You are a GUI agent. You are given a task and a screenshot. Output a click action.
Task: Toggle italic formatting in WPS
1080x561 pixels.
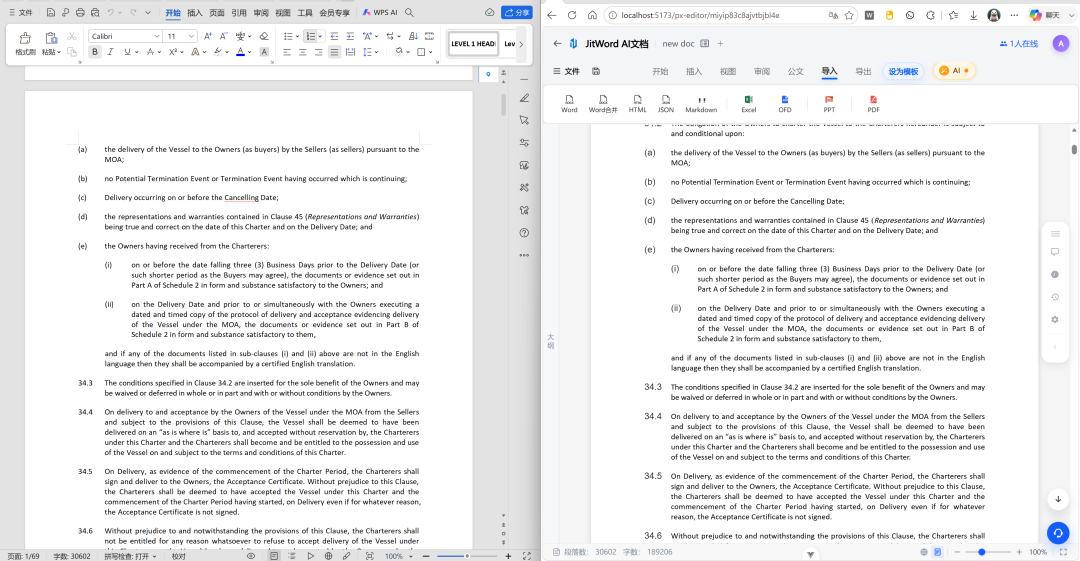(x=110, y=52)
